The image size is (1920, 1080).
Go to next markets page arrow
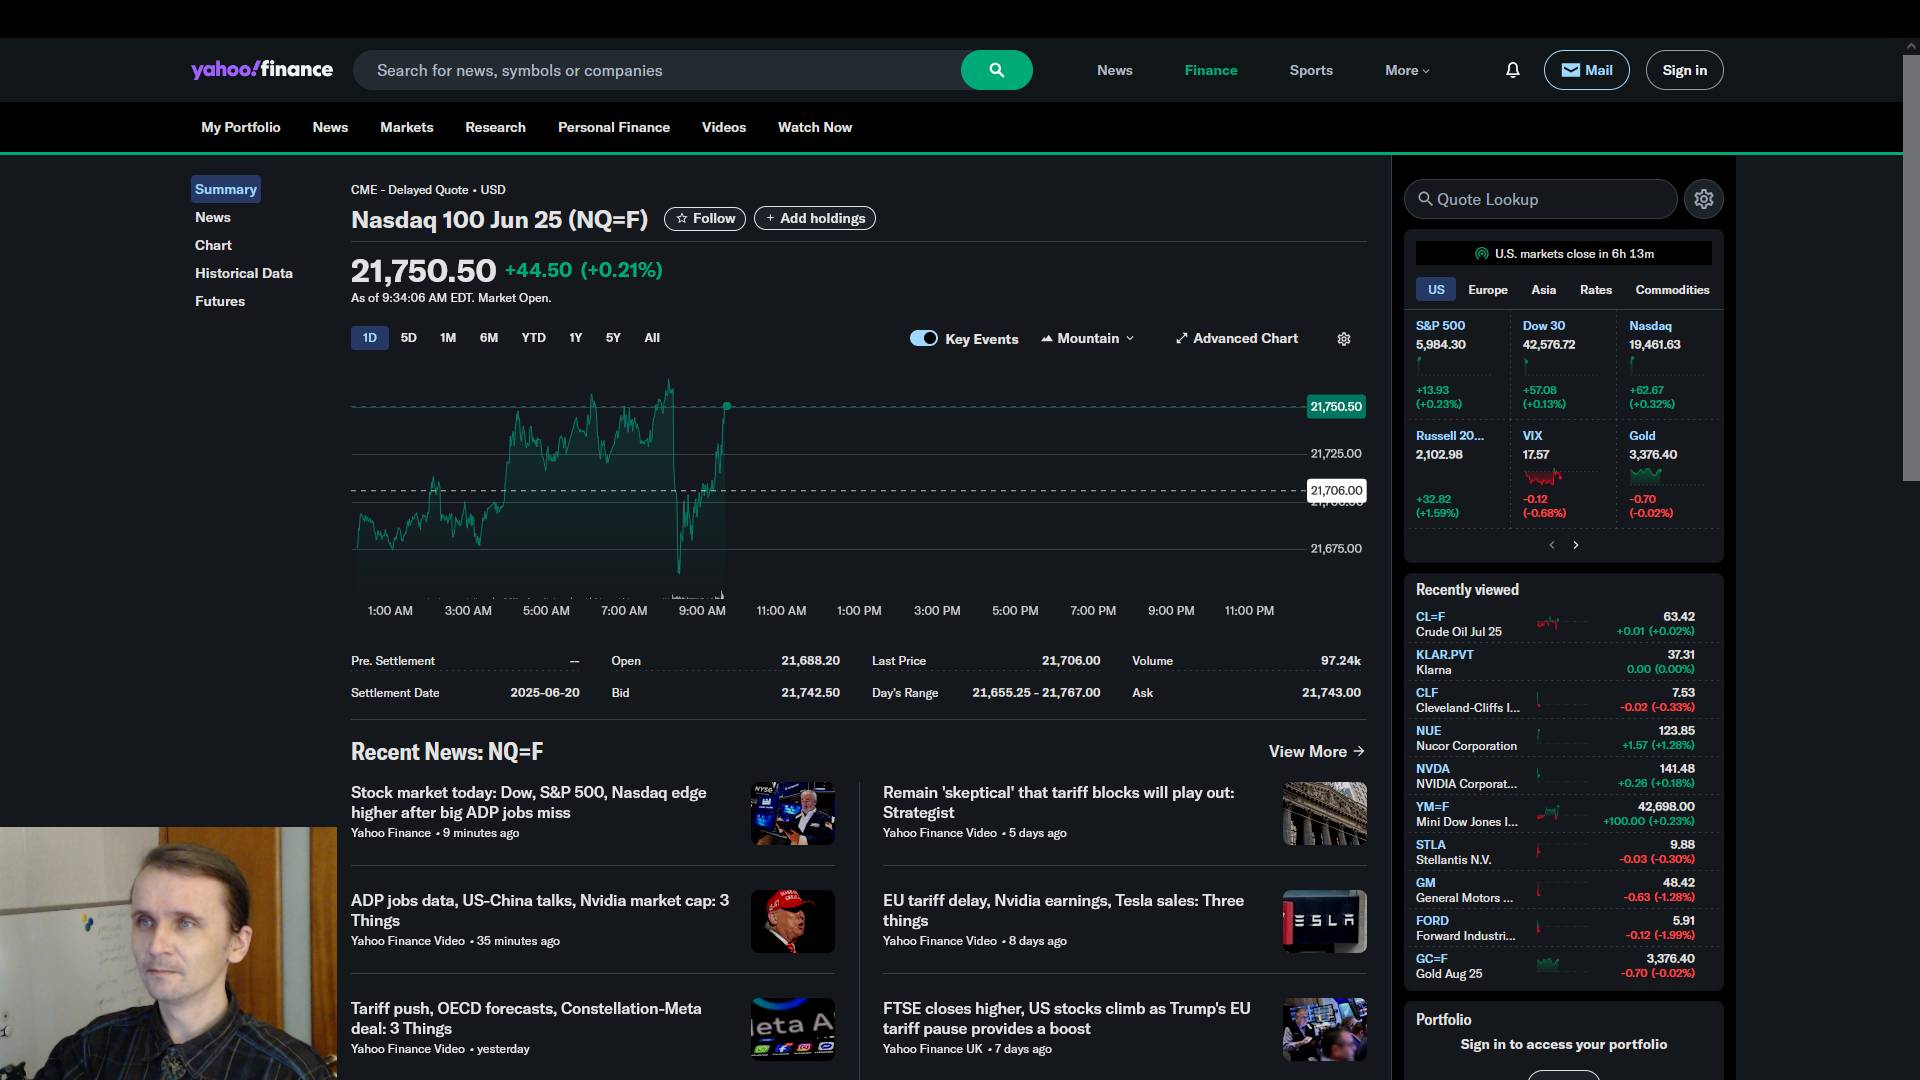point(1576,545)
